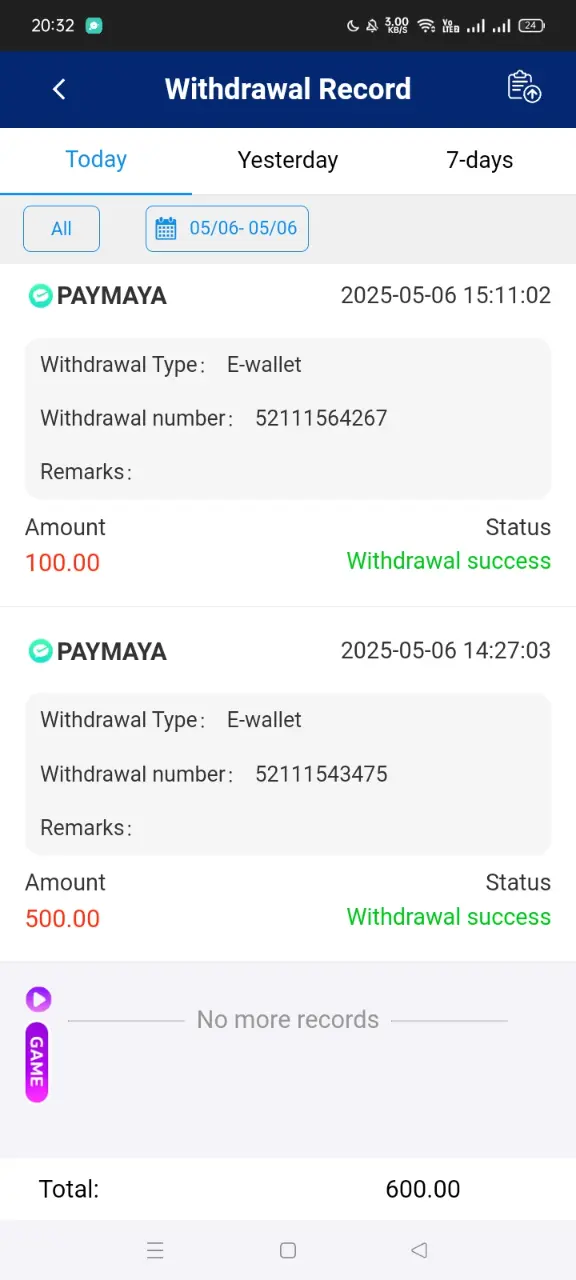Tap the Withdrawal success status of 100.00 record
576x1280 pixels.
click(x=449, y=561)
